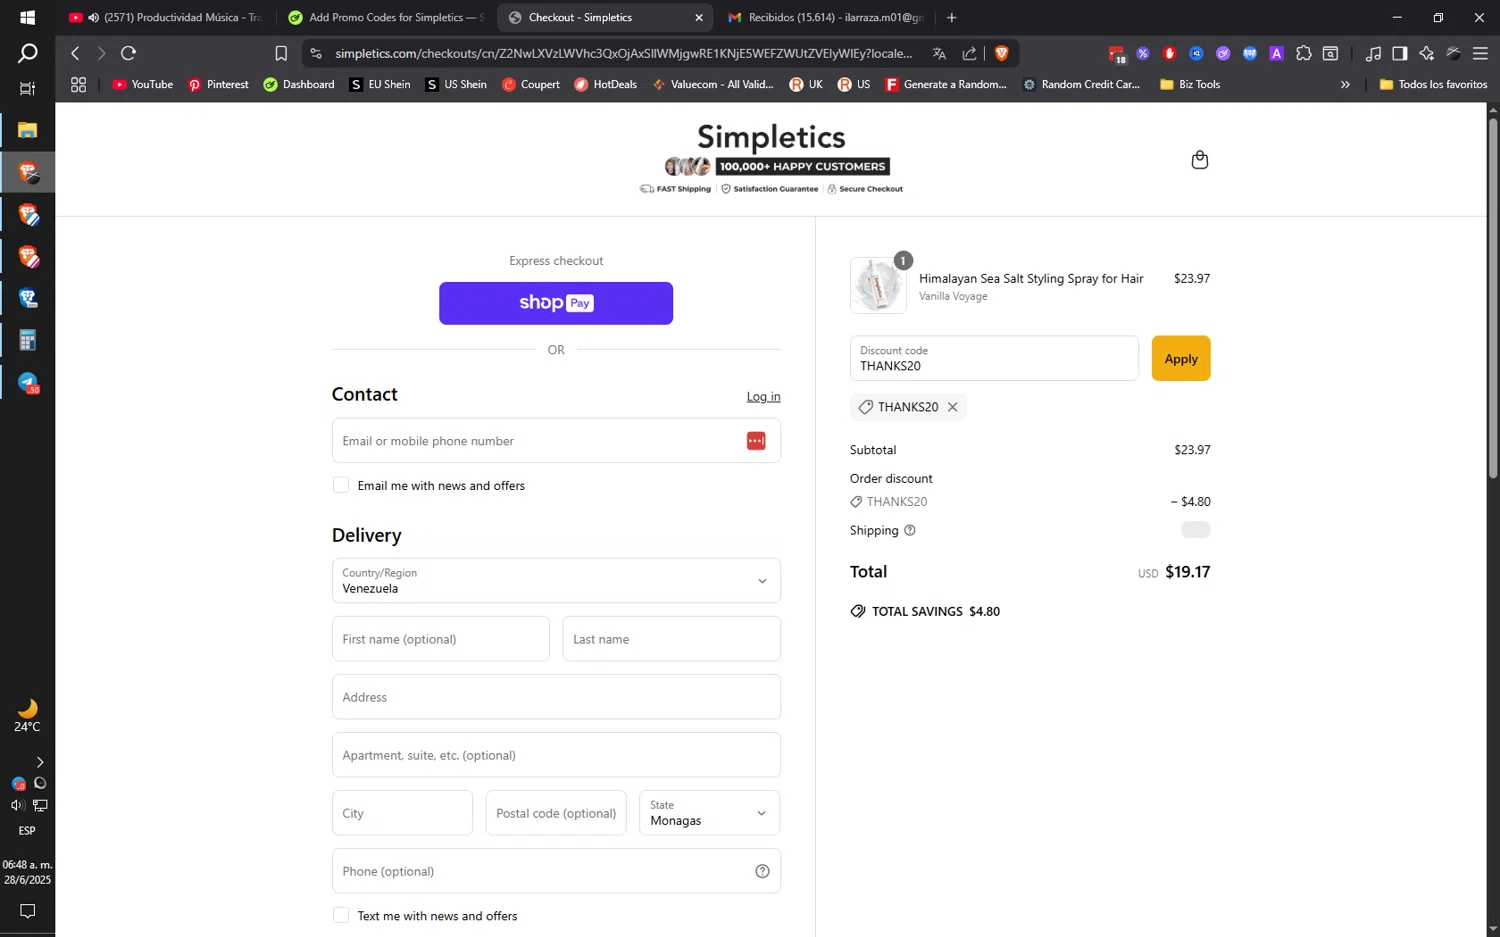Click the phone field help question icon

coord(762,871)
